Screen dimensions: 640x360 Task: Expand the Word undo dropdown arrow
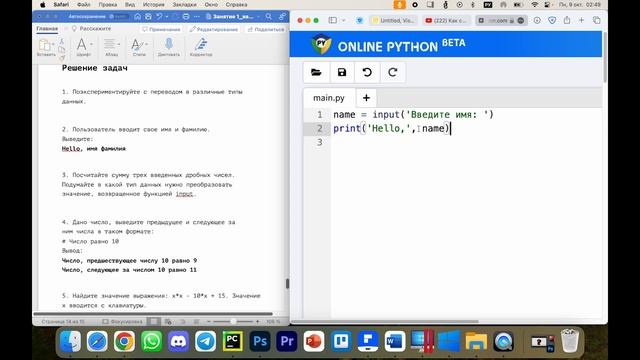pos(167,17)
